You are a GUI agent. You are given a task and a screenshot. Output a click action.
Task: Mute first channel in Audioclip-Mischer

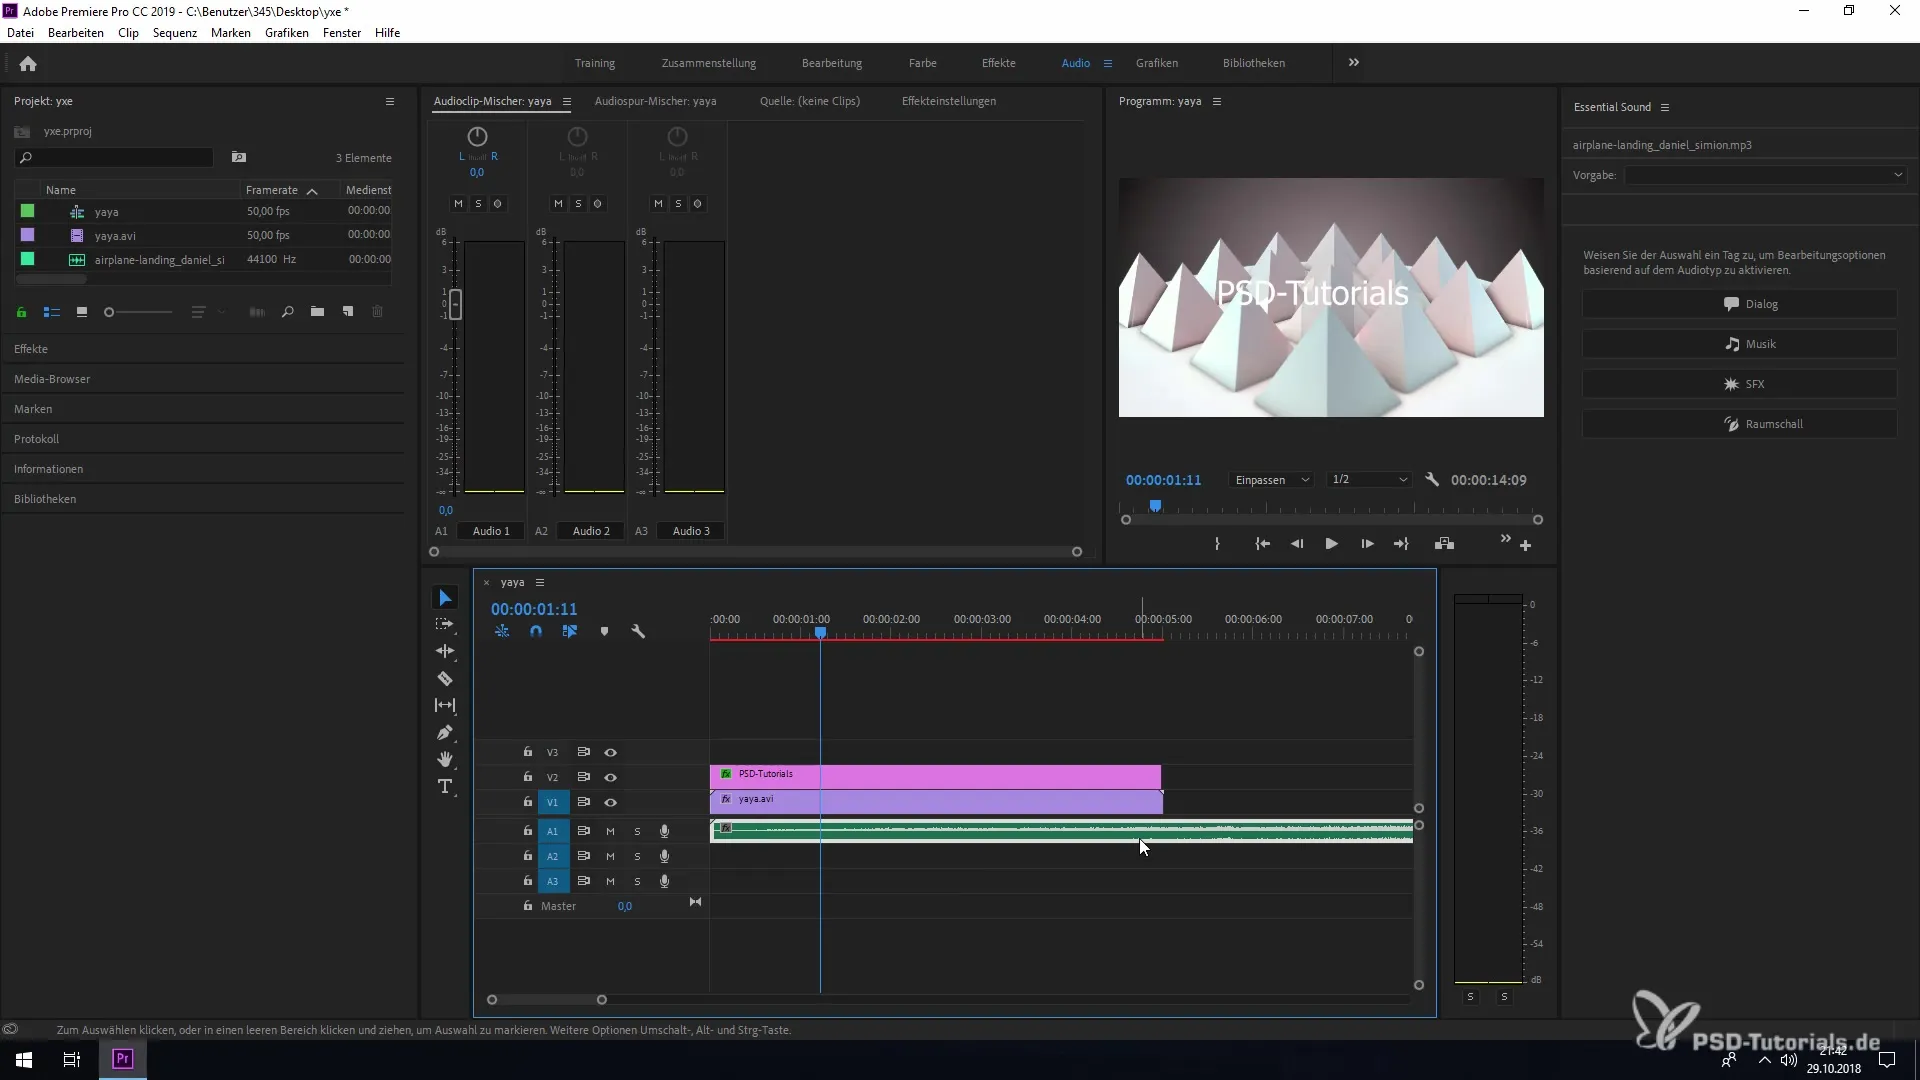pyautogui.click(x=458, y=204)
